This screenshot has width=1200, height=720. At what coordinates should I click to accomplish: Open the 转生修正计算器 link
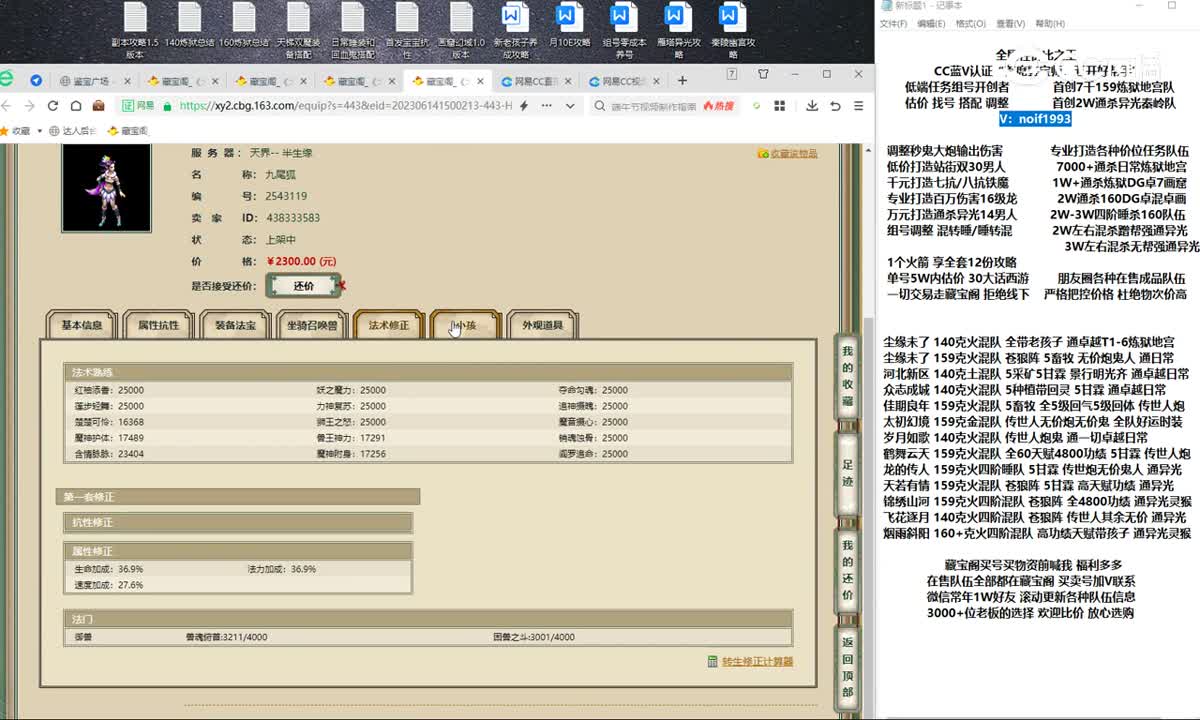pyautogui.click(x=757, y=661)
